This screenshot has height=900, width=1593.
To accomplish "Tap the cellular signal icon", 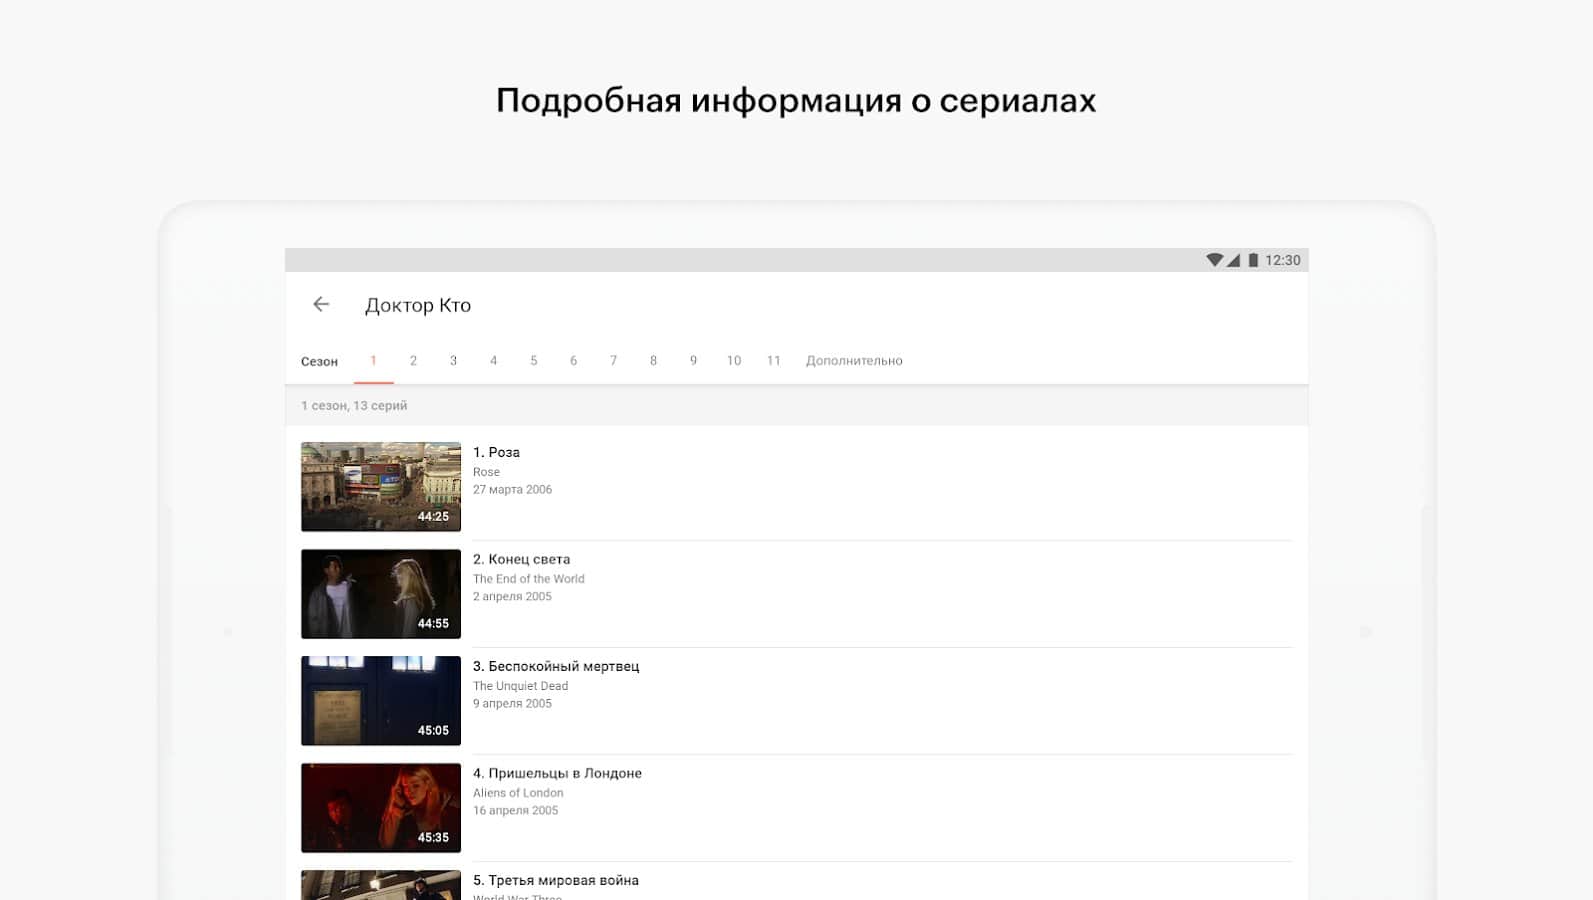I will coord(1234,260).
